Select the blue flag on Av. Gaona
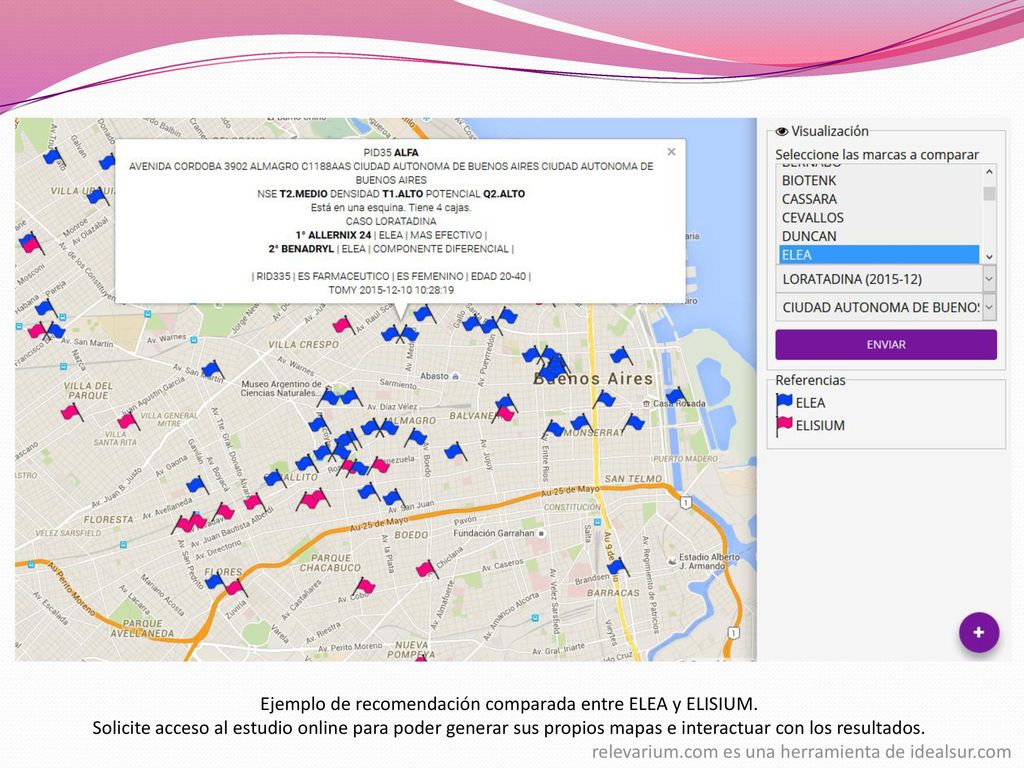Viewport: 1024px width, 768px height. pyautogui.click(x=196, y=485)
